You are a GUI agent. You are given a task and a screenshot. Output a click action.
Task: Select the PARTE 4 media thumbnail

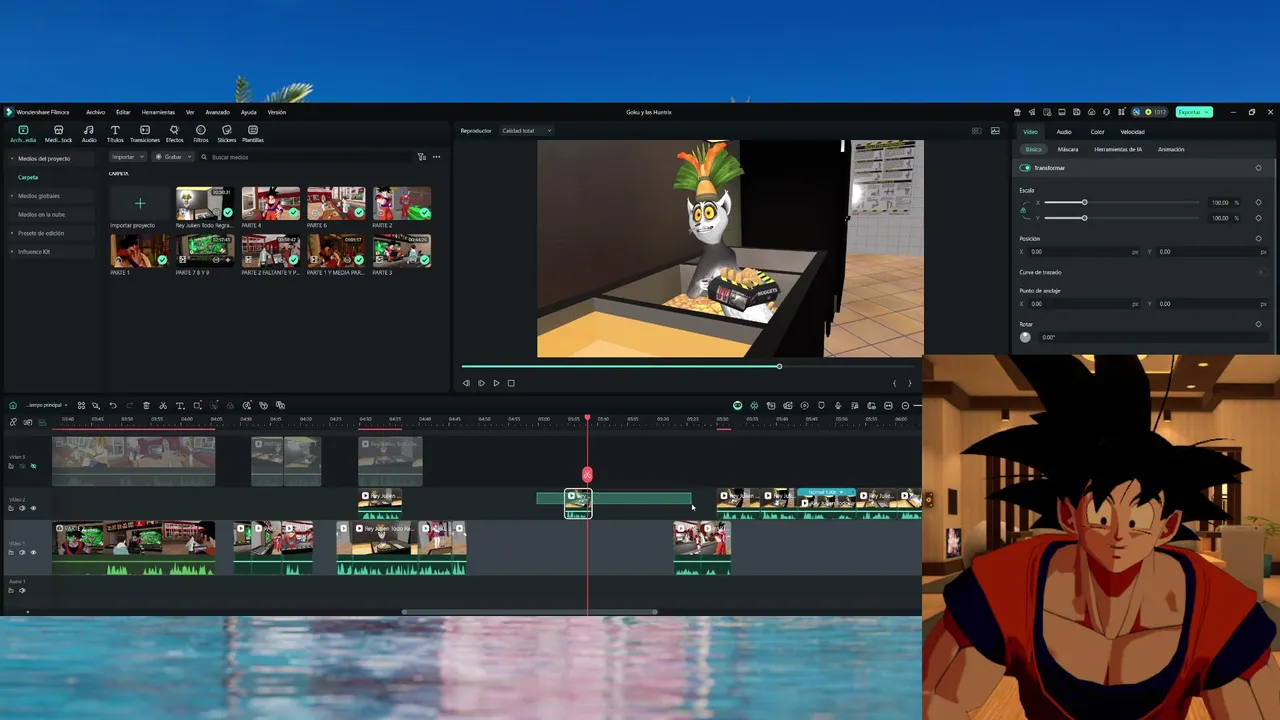(x=270, y=203)
